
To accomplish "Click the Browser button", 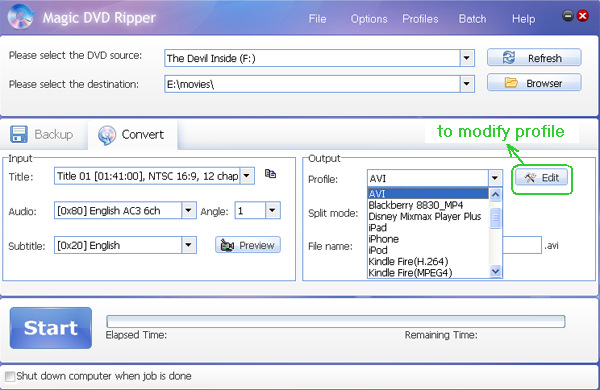I will (x=534, y=83).
